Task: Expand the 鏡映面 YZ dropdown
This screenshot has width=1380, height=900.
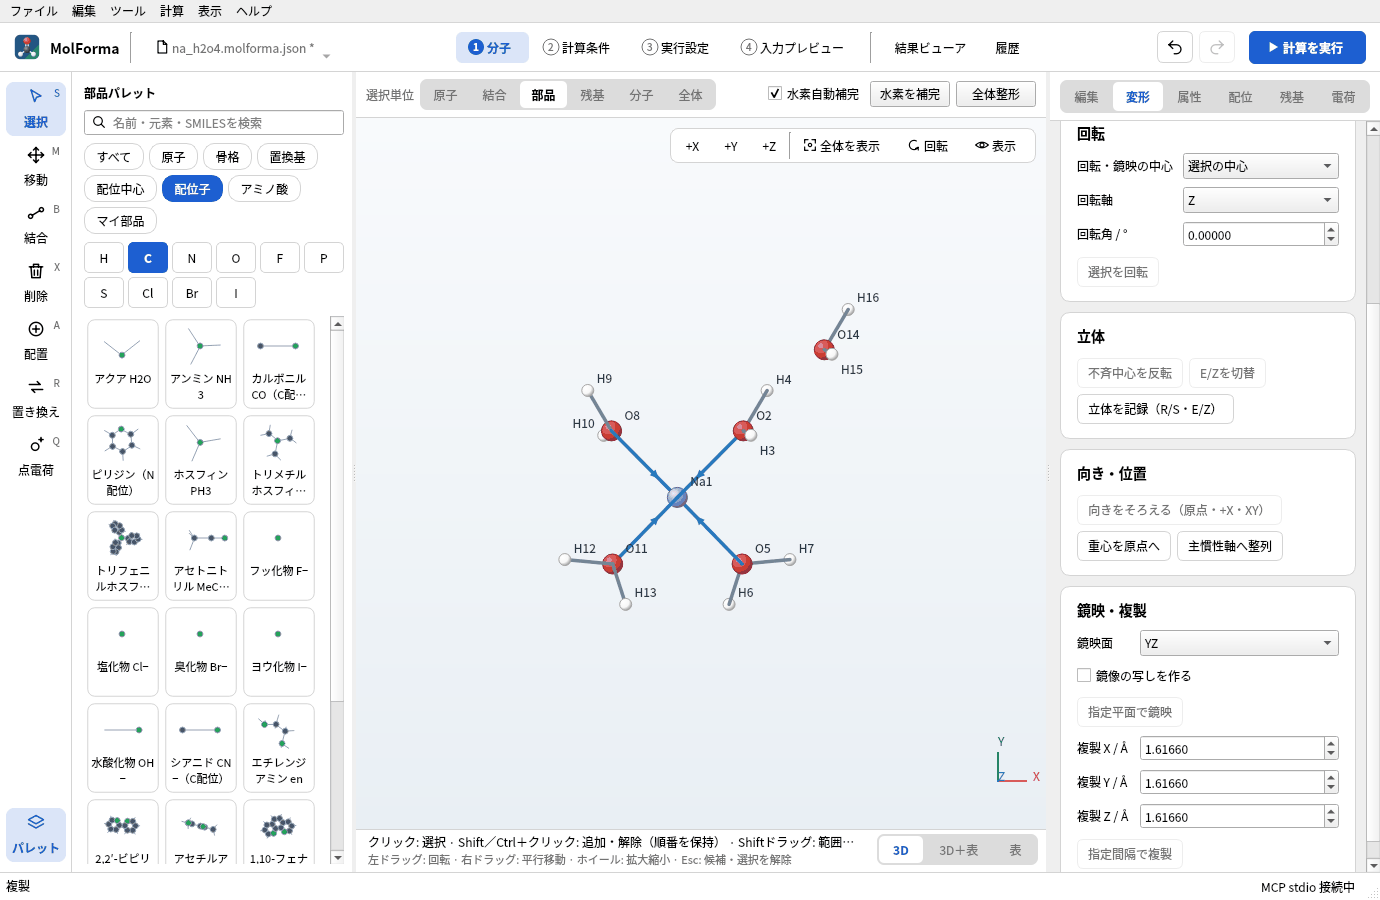Action: click(1239, 643)
